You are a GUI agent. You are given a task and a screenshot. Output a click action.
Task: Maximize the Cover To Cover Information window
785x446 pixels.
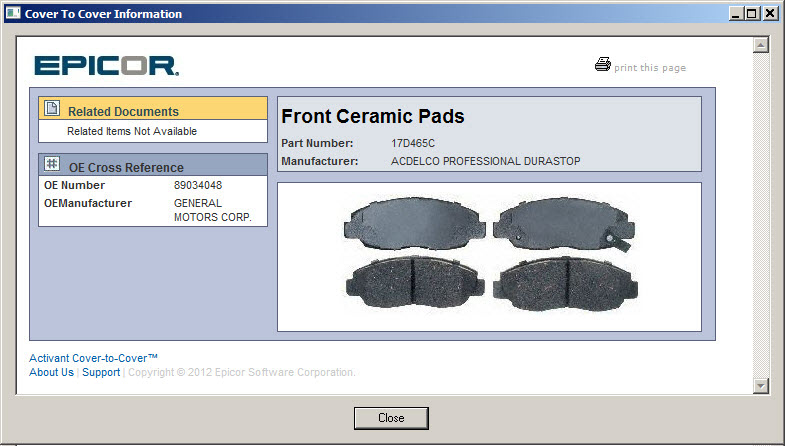click(753, 14)
